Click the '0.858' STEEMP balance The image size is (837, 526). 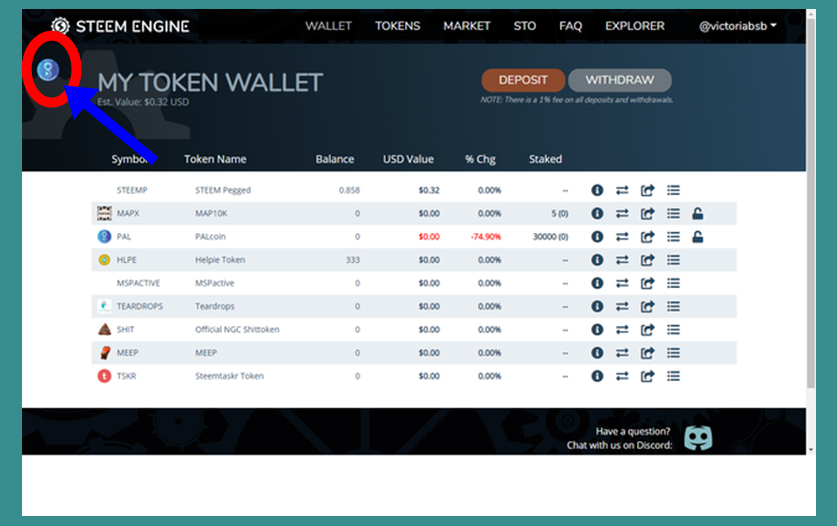[x=350, y=190]
